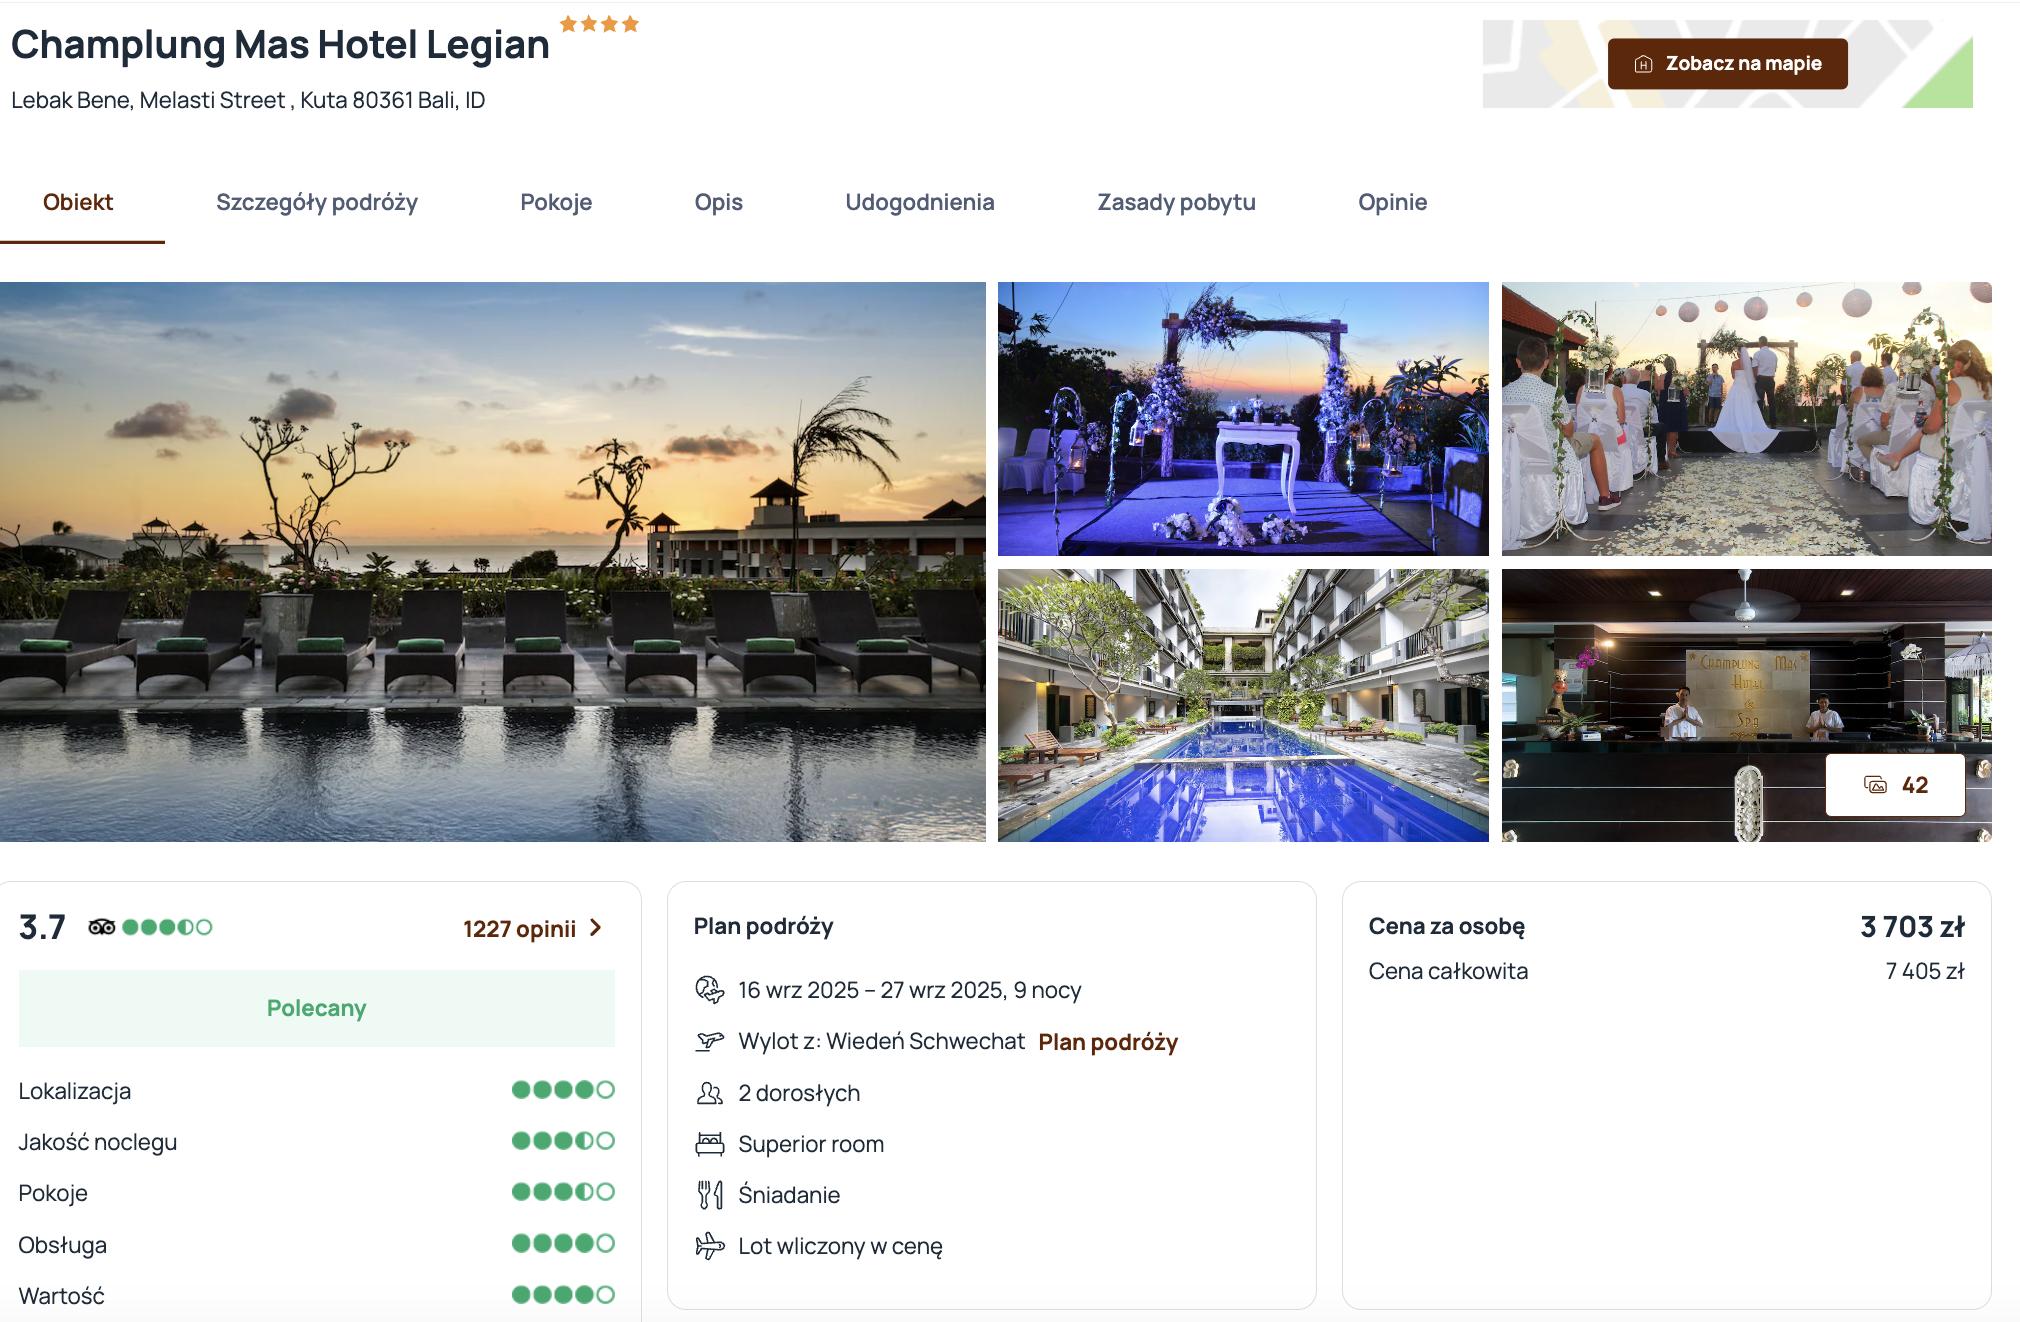Click the Superior room text
2020x1322 pixels.
click(x=811, y=1144)
